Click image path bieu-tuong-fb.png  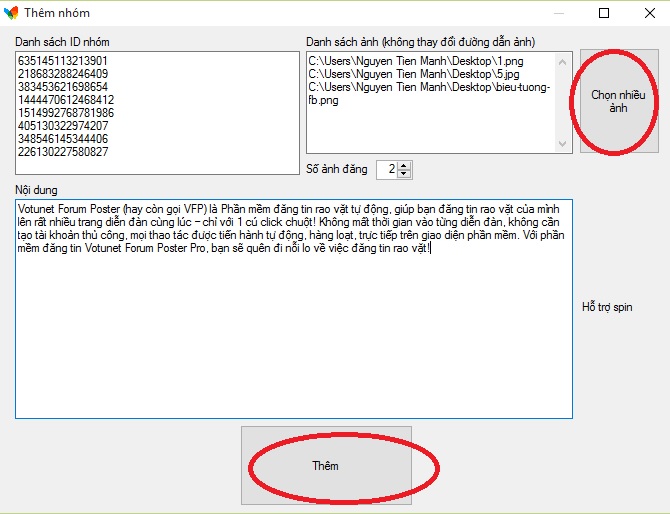(x=429, y=94)
